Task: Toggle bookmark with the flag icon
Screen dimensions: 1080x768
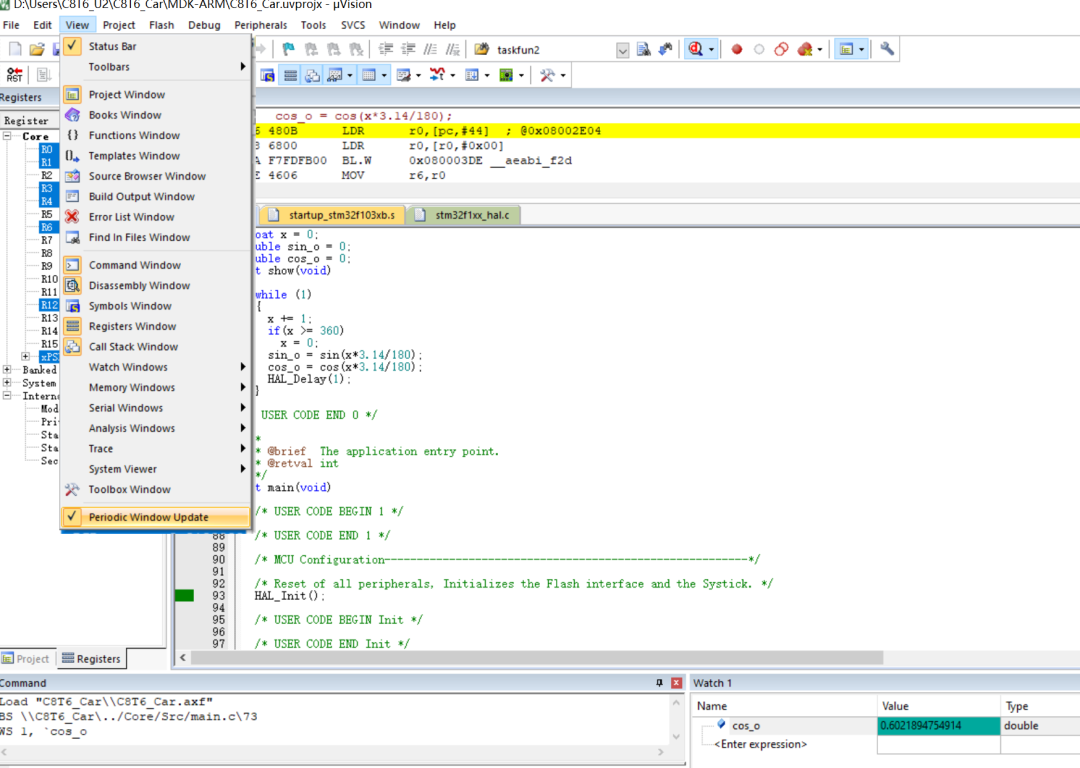Action: (289, 49)
